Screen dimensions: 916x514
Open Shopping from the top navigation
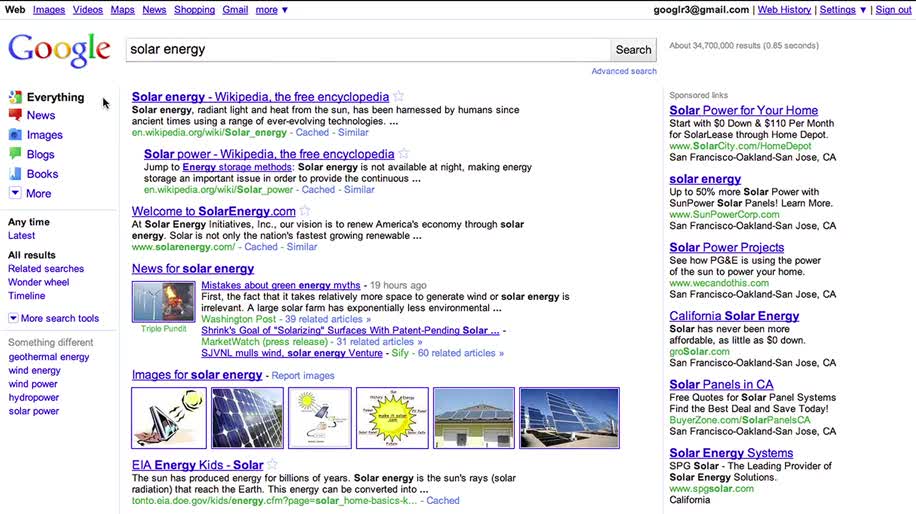click(195, 10)
